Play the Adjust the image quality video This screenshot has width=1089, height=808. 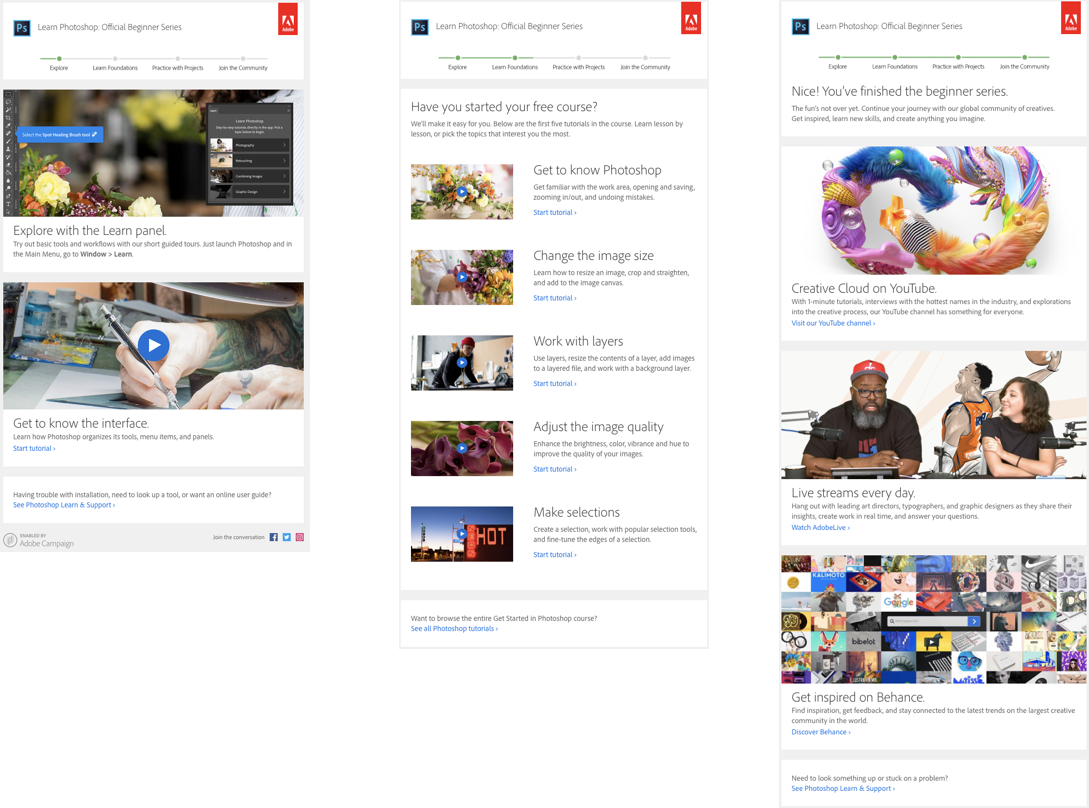462,448
